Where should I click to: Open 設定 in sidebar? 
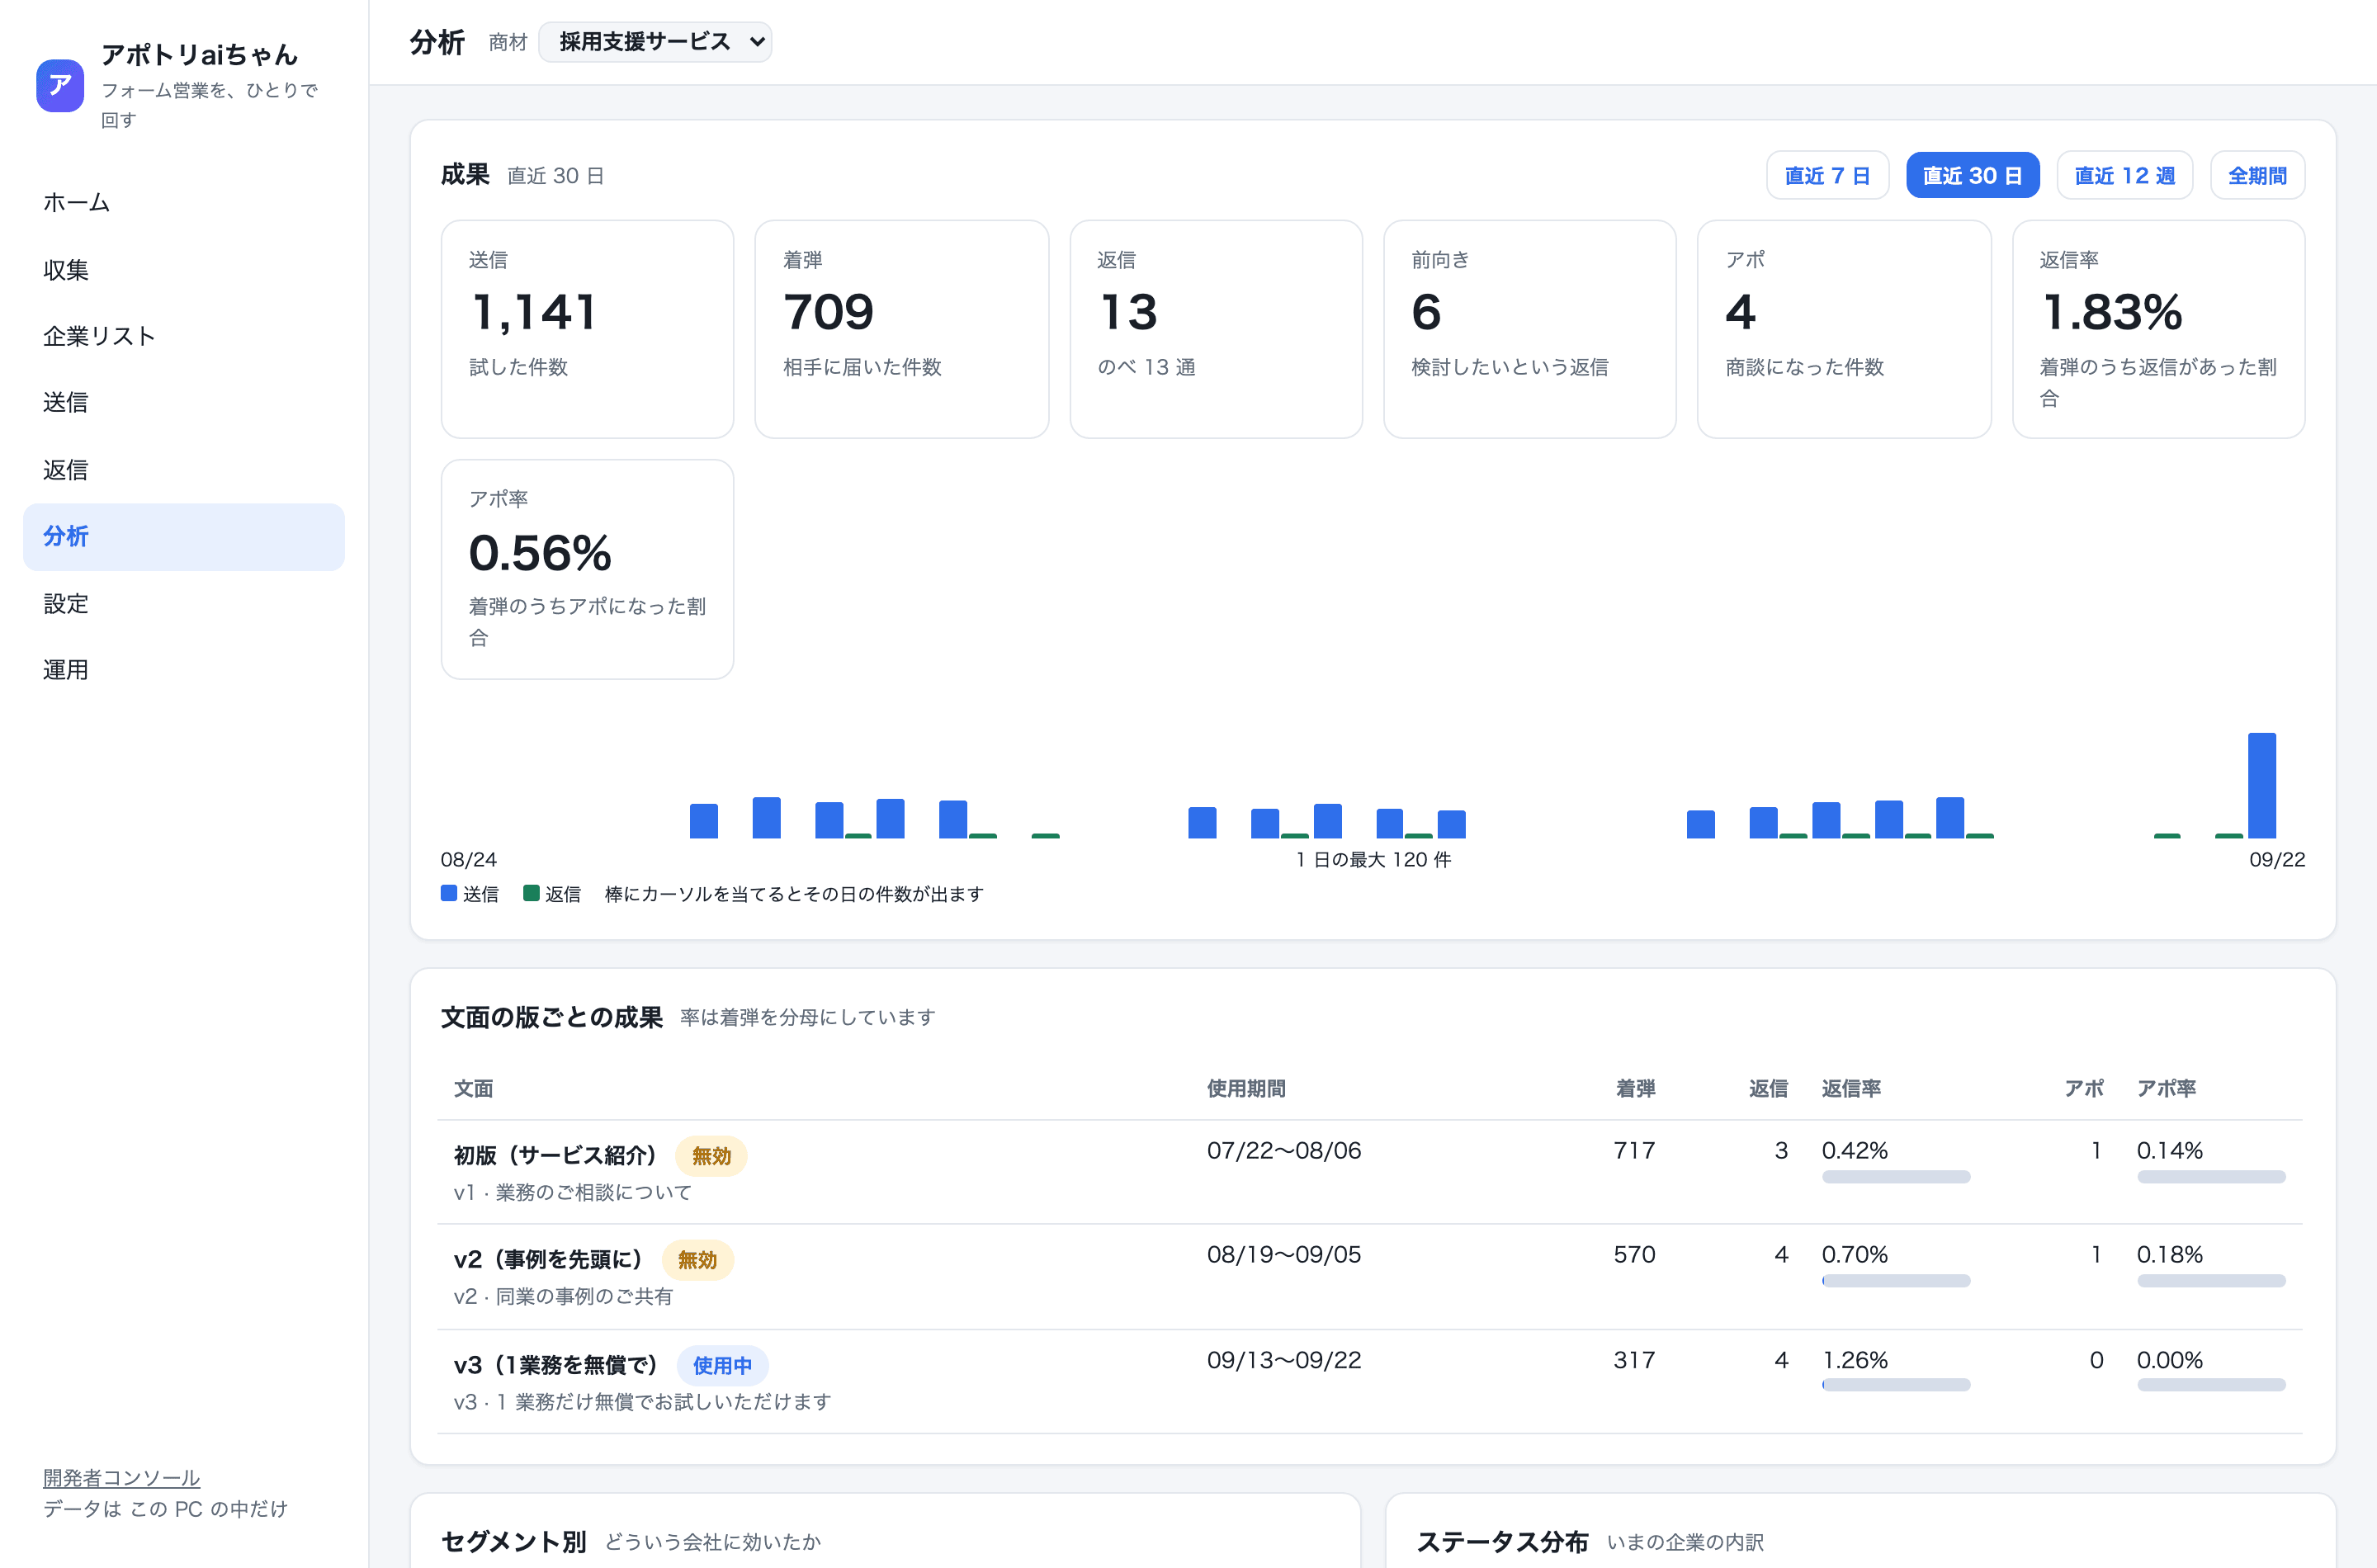[184, 604]
